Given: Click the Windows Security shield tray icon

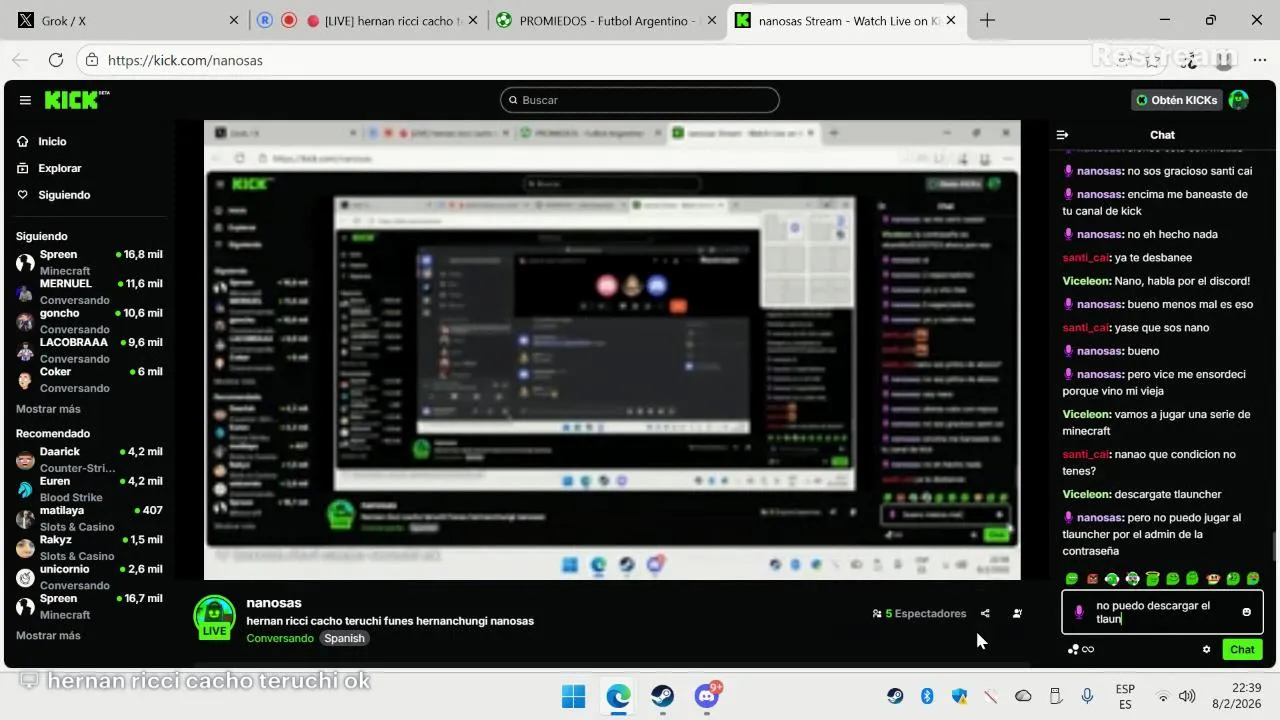Looking at the screenshot, I should (959, 696).
